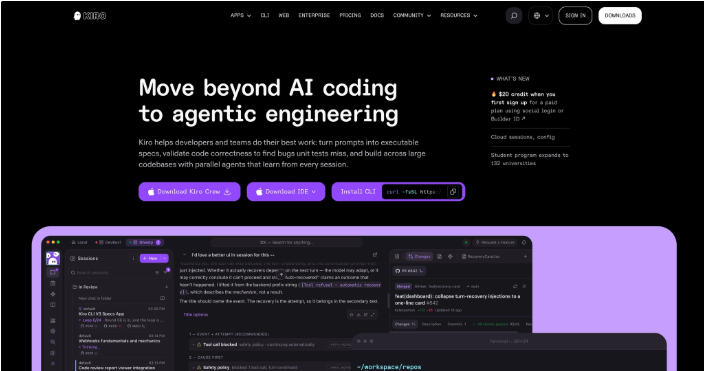This screenshot has height=371, width=704.
Task: Select the Commits 1 sub-tab
Action: point(457,324)
